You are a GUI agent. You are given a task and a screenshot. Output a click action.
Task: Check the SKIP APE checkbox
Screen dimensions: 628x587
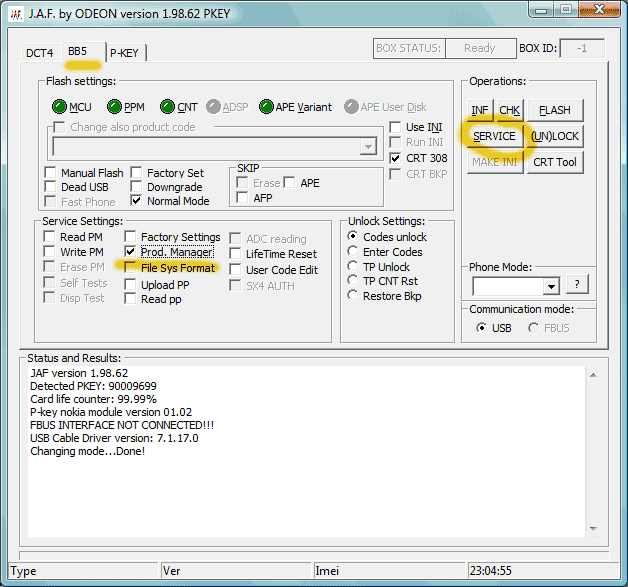tap(289, 183)
